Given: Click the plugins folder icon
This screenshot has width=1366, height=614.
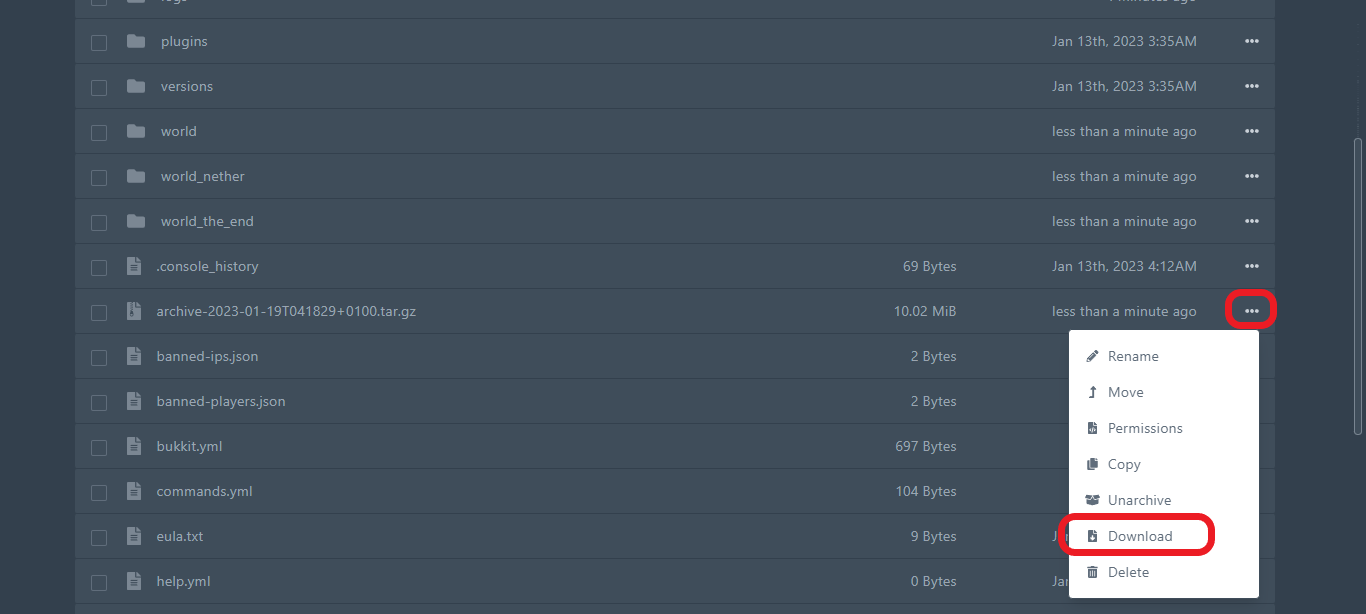Looking at the screenshot, I should [x=136, y=41].
